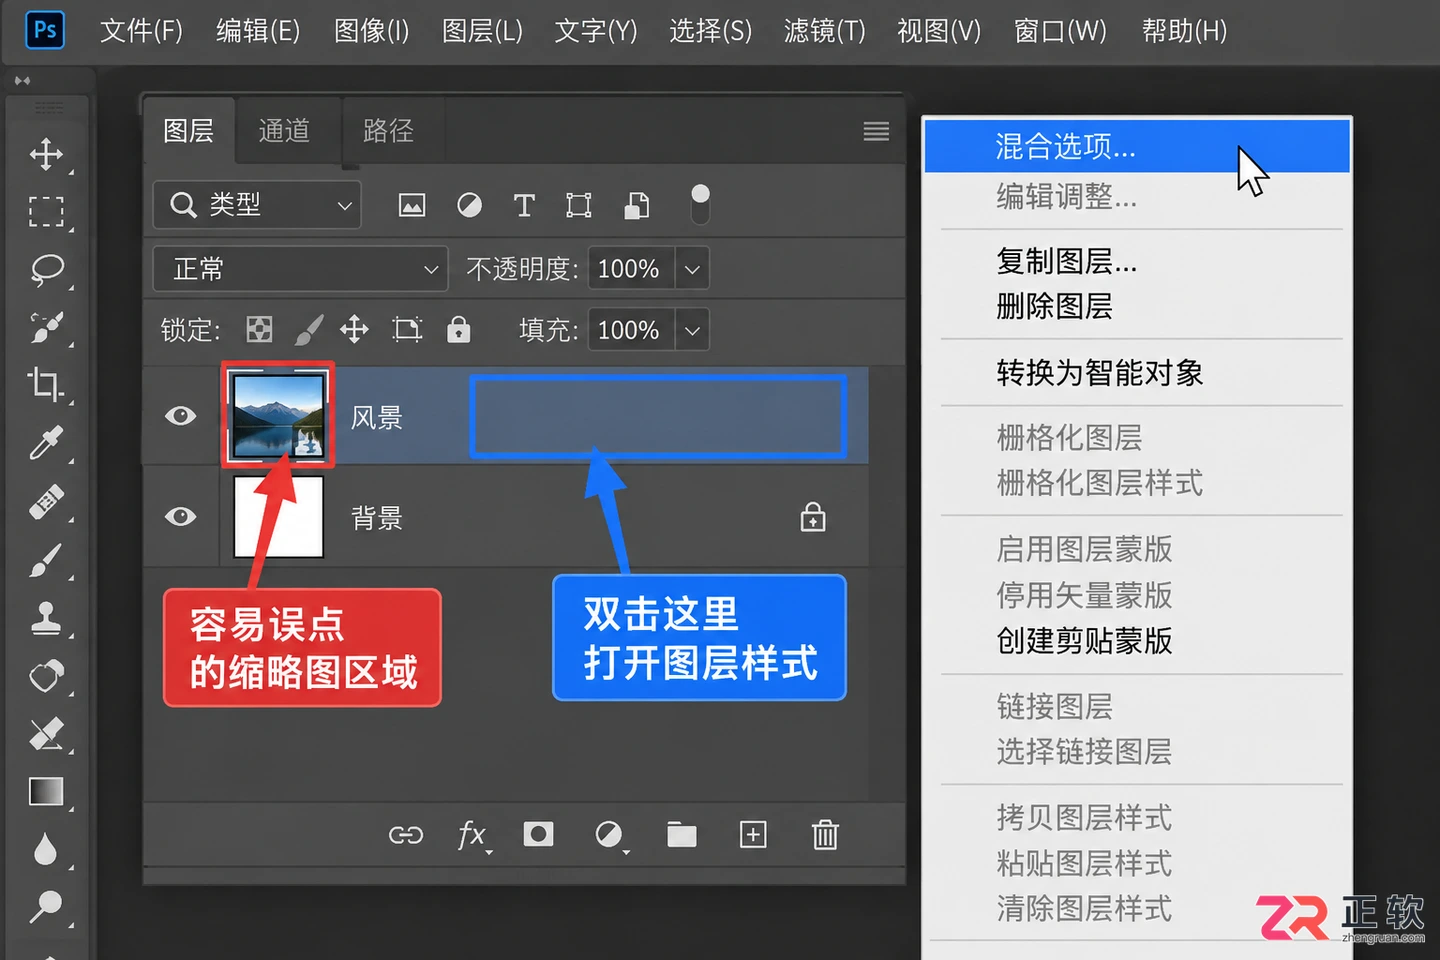Screen dimensions: 1440x960
Task: Toggle lock image pixels brush icon
Action: pos(309,329)
